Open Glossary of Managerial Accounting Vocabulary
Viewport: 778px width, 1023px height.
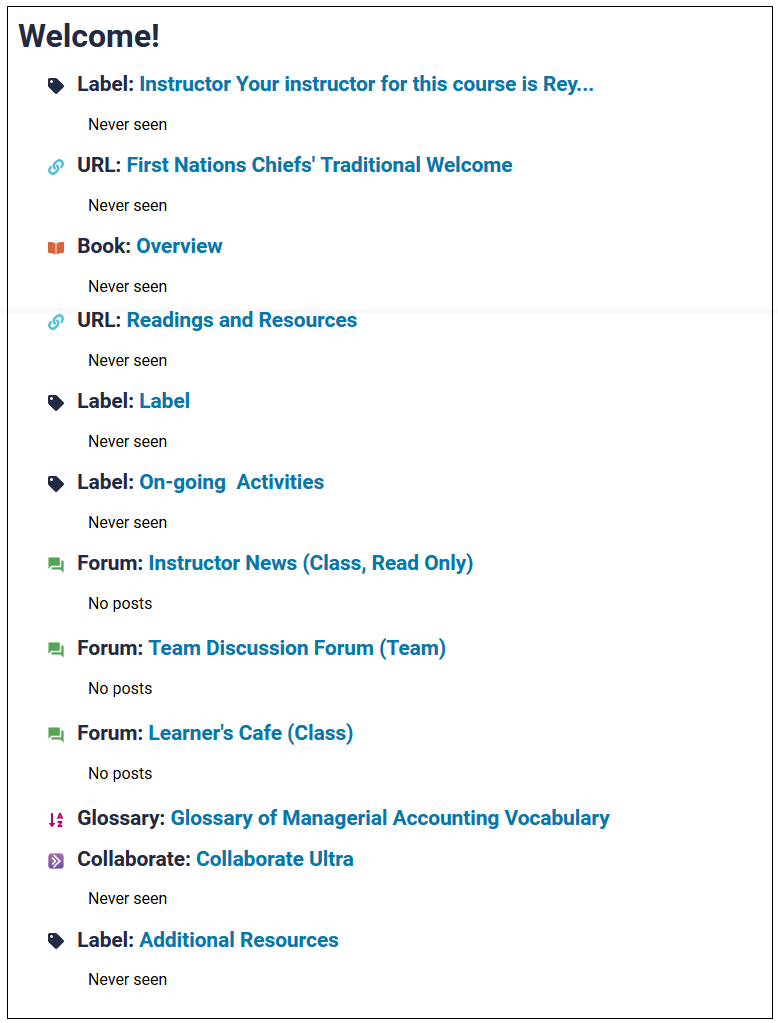coord(390,818)
